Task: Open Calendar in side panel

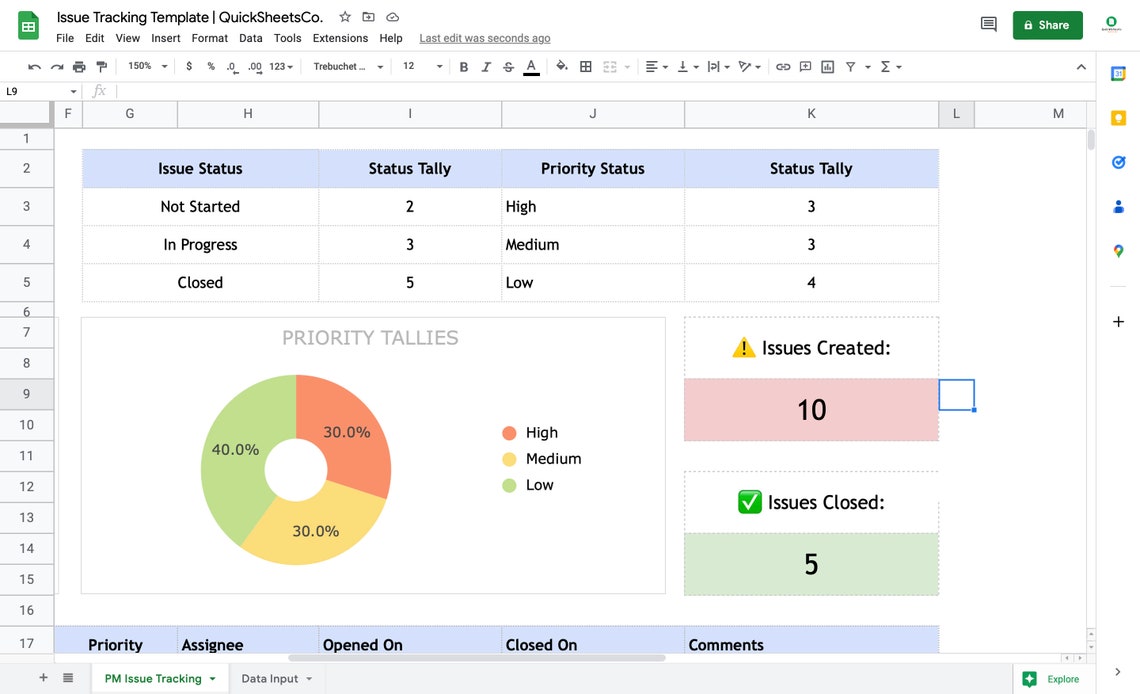Action: pyautogui.click(x=1118, y=73)
